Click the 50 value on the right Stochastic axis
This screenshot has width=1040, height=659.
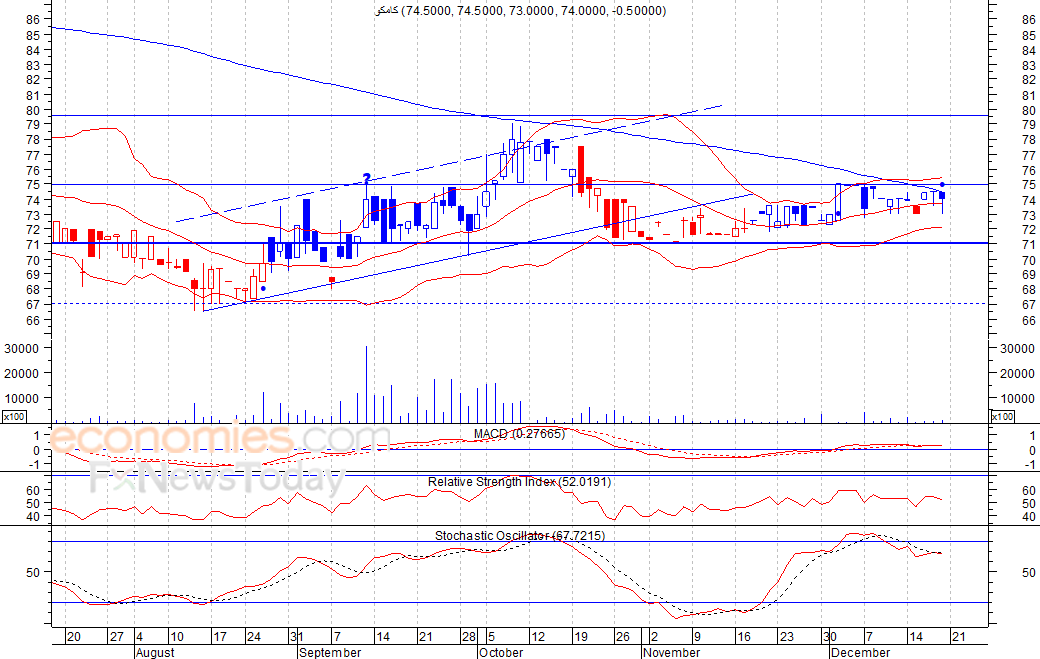1029,572
